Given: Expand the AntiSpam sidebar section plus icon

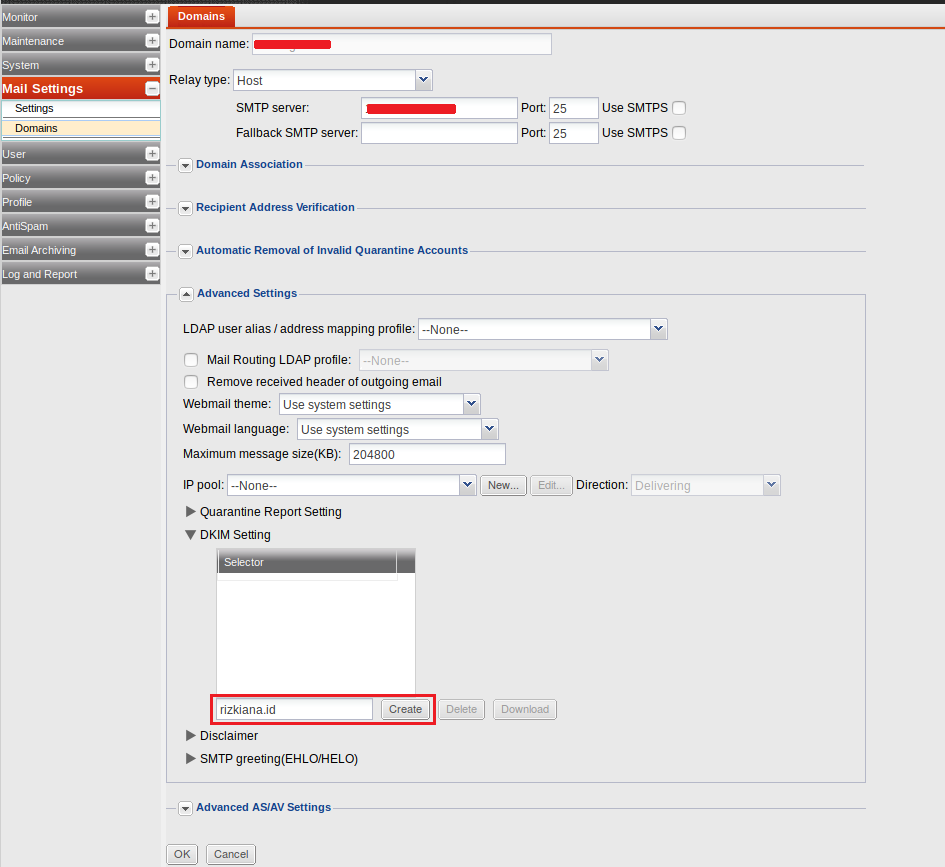Looking at the screenshot, I should coord(151,225).
